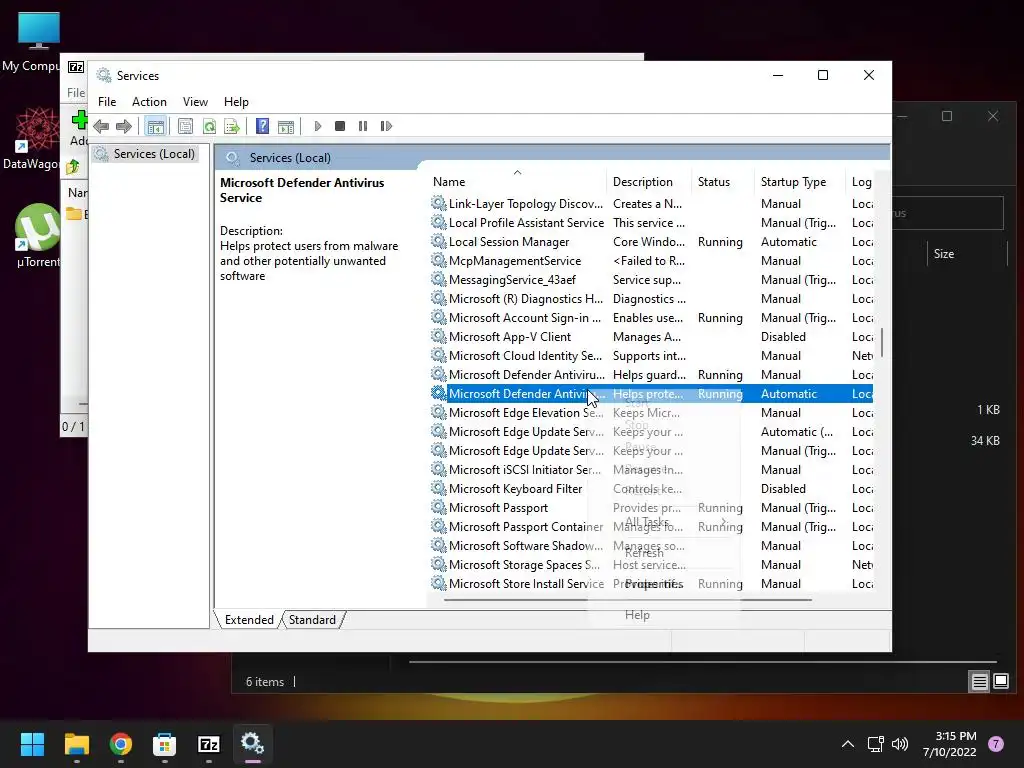The image size is (1024, 768).
Task: Sort by the Description column header
Action: point(649,182)
